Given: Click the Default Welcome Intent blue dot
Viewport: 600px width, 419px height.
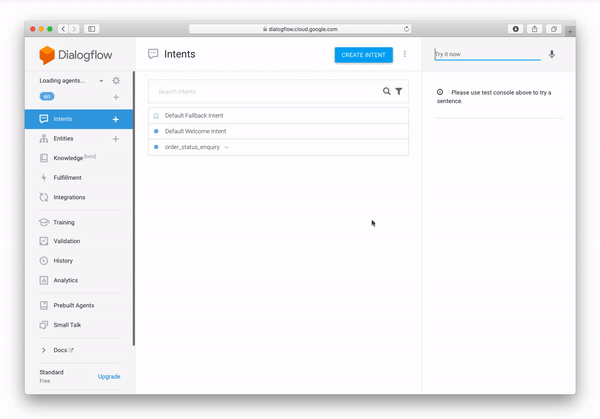Looking at the screenshot, I should point(156,131).
